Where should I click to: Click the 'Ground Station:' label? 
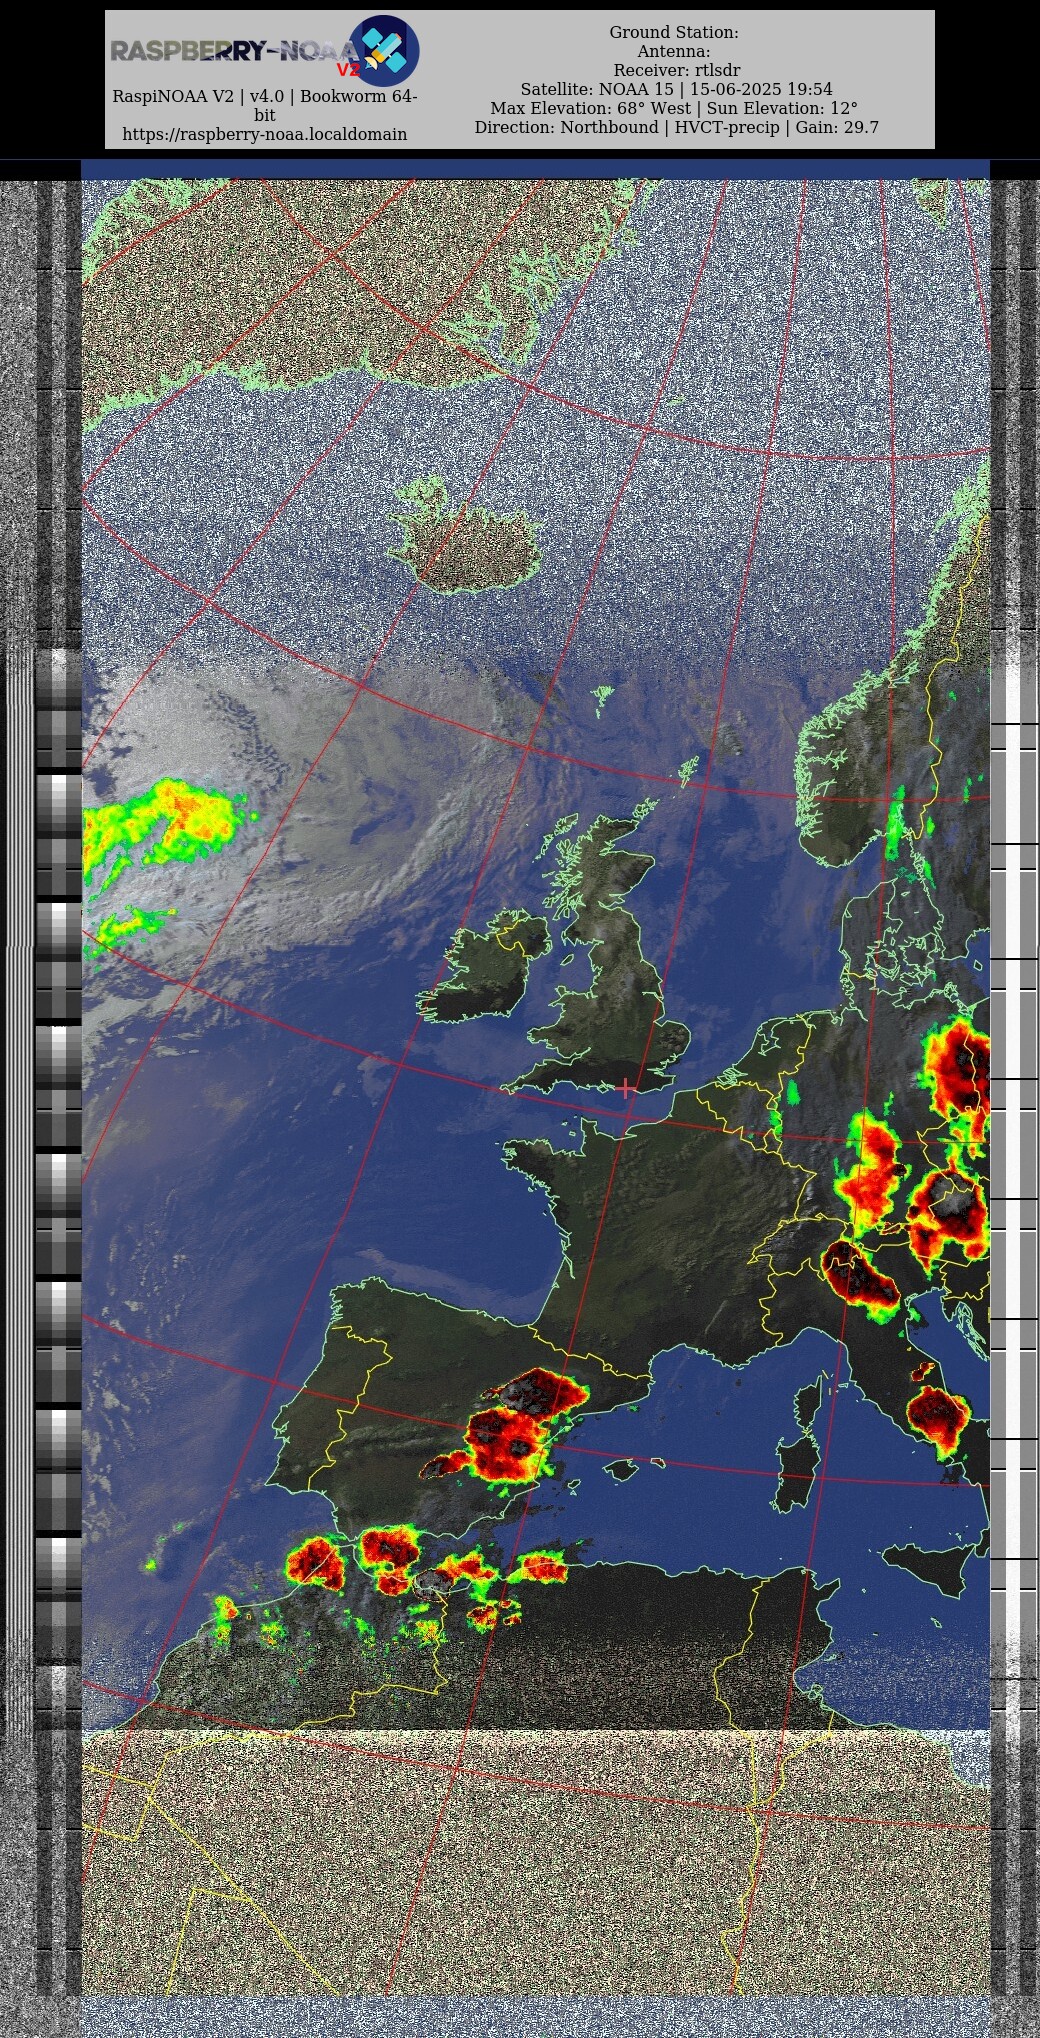pyautogui.click(x=674, y=32)
